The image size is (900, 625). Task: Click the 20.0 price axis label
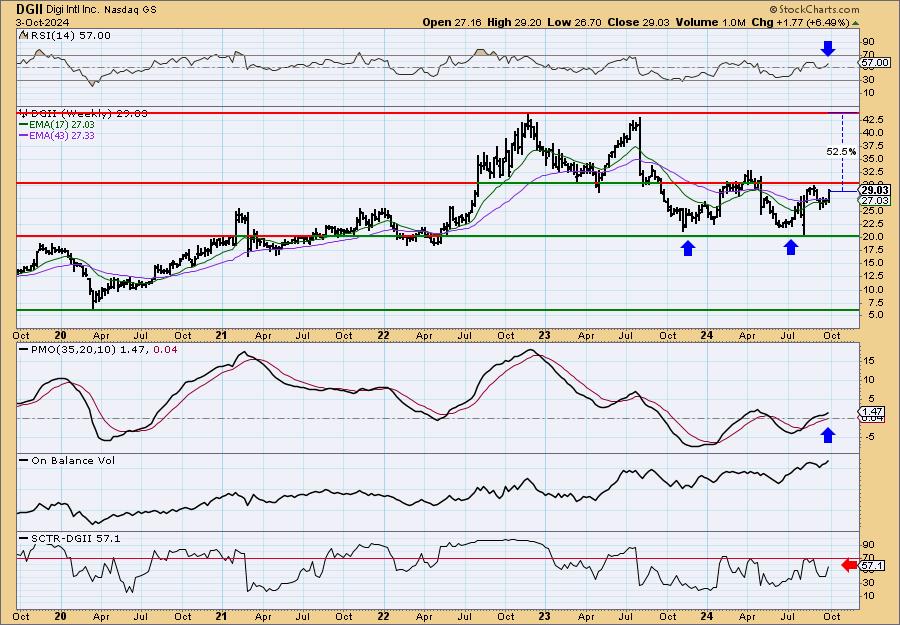(872, 237)
